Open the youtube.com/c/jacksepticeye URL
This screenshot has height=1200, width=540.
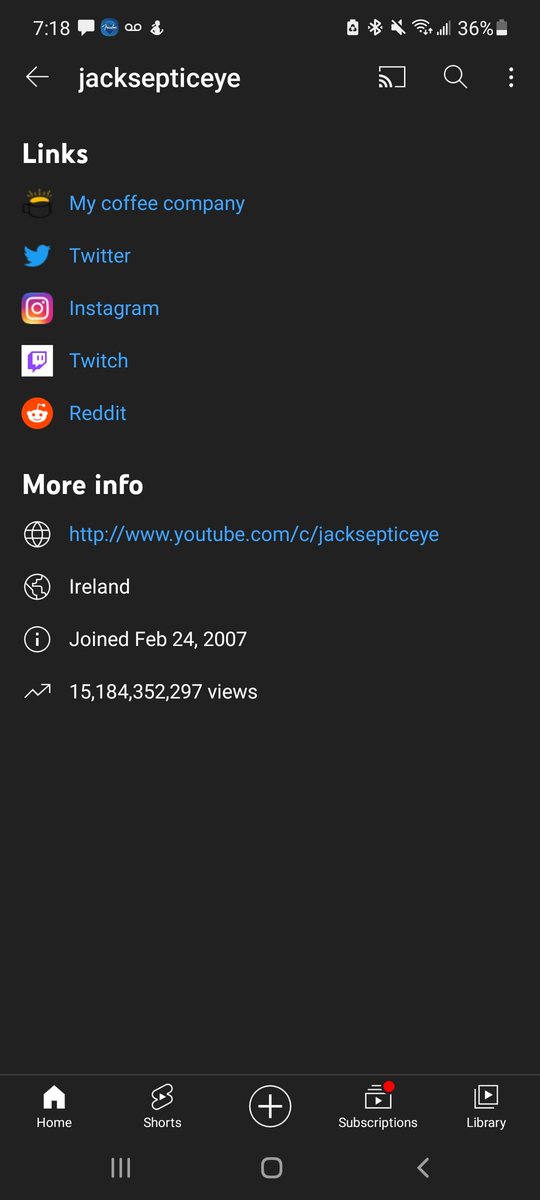click(x=254, y=534)
